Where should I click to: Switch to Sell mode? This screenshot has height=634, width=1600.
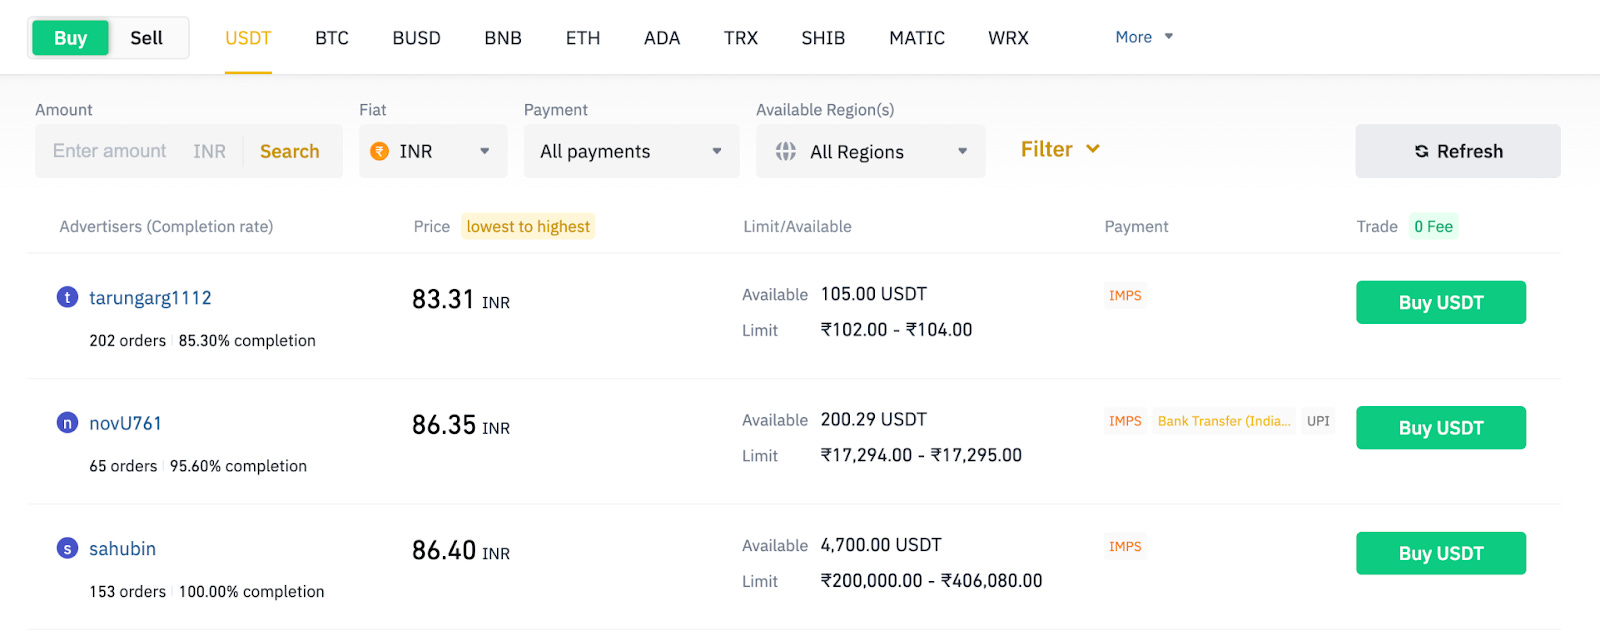click(x=146, y=38)
